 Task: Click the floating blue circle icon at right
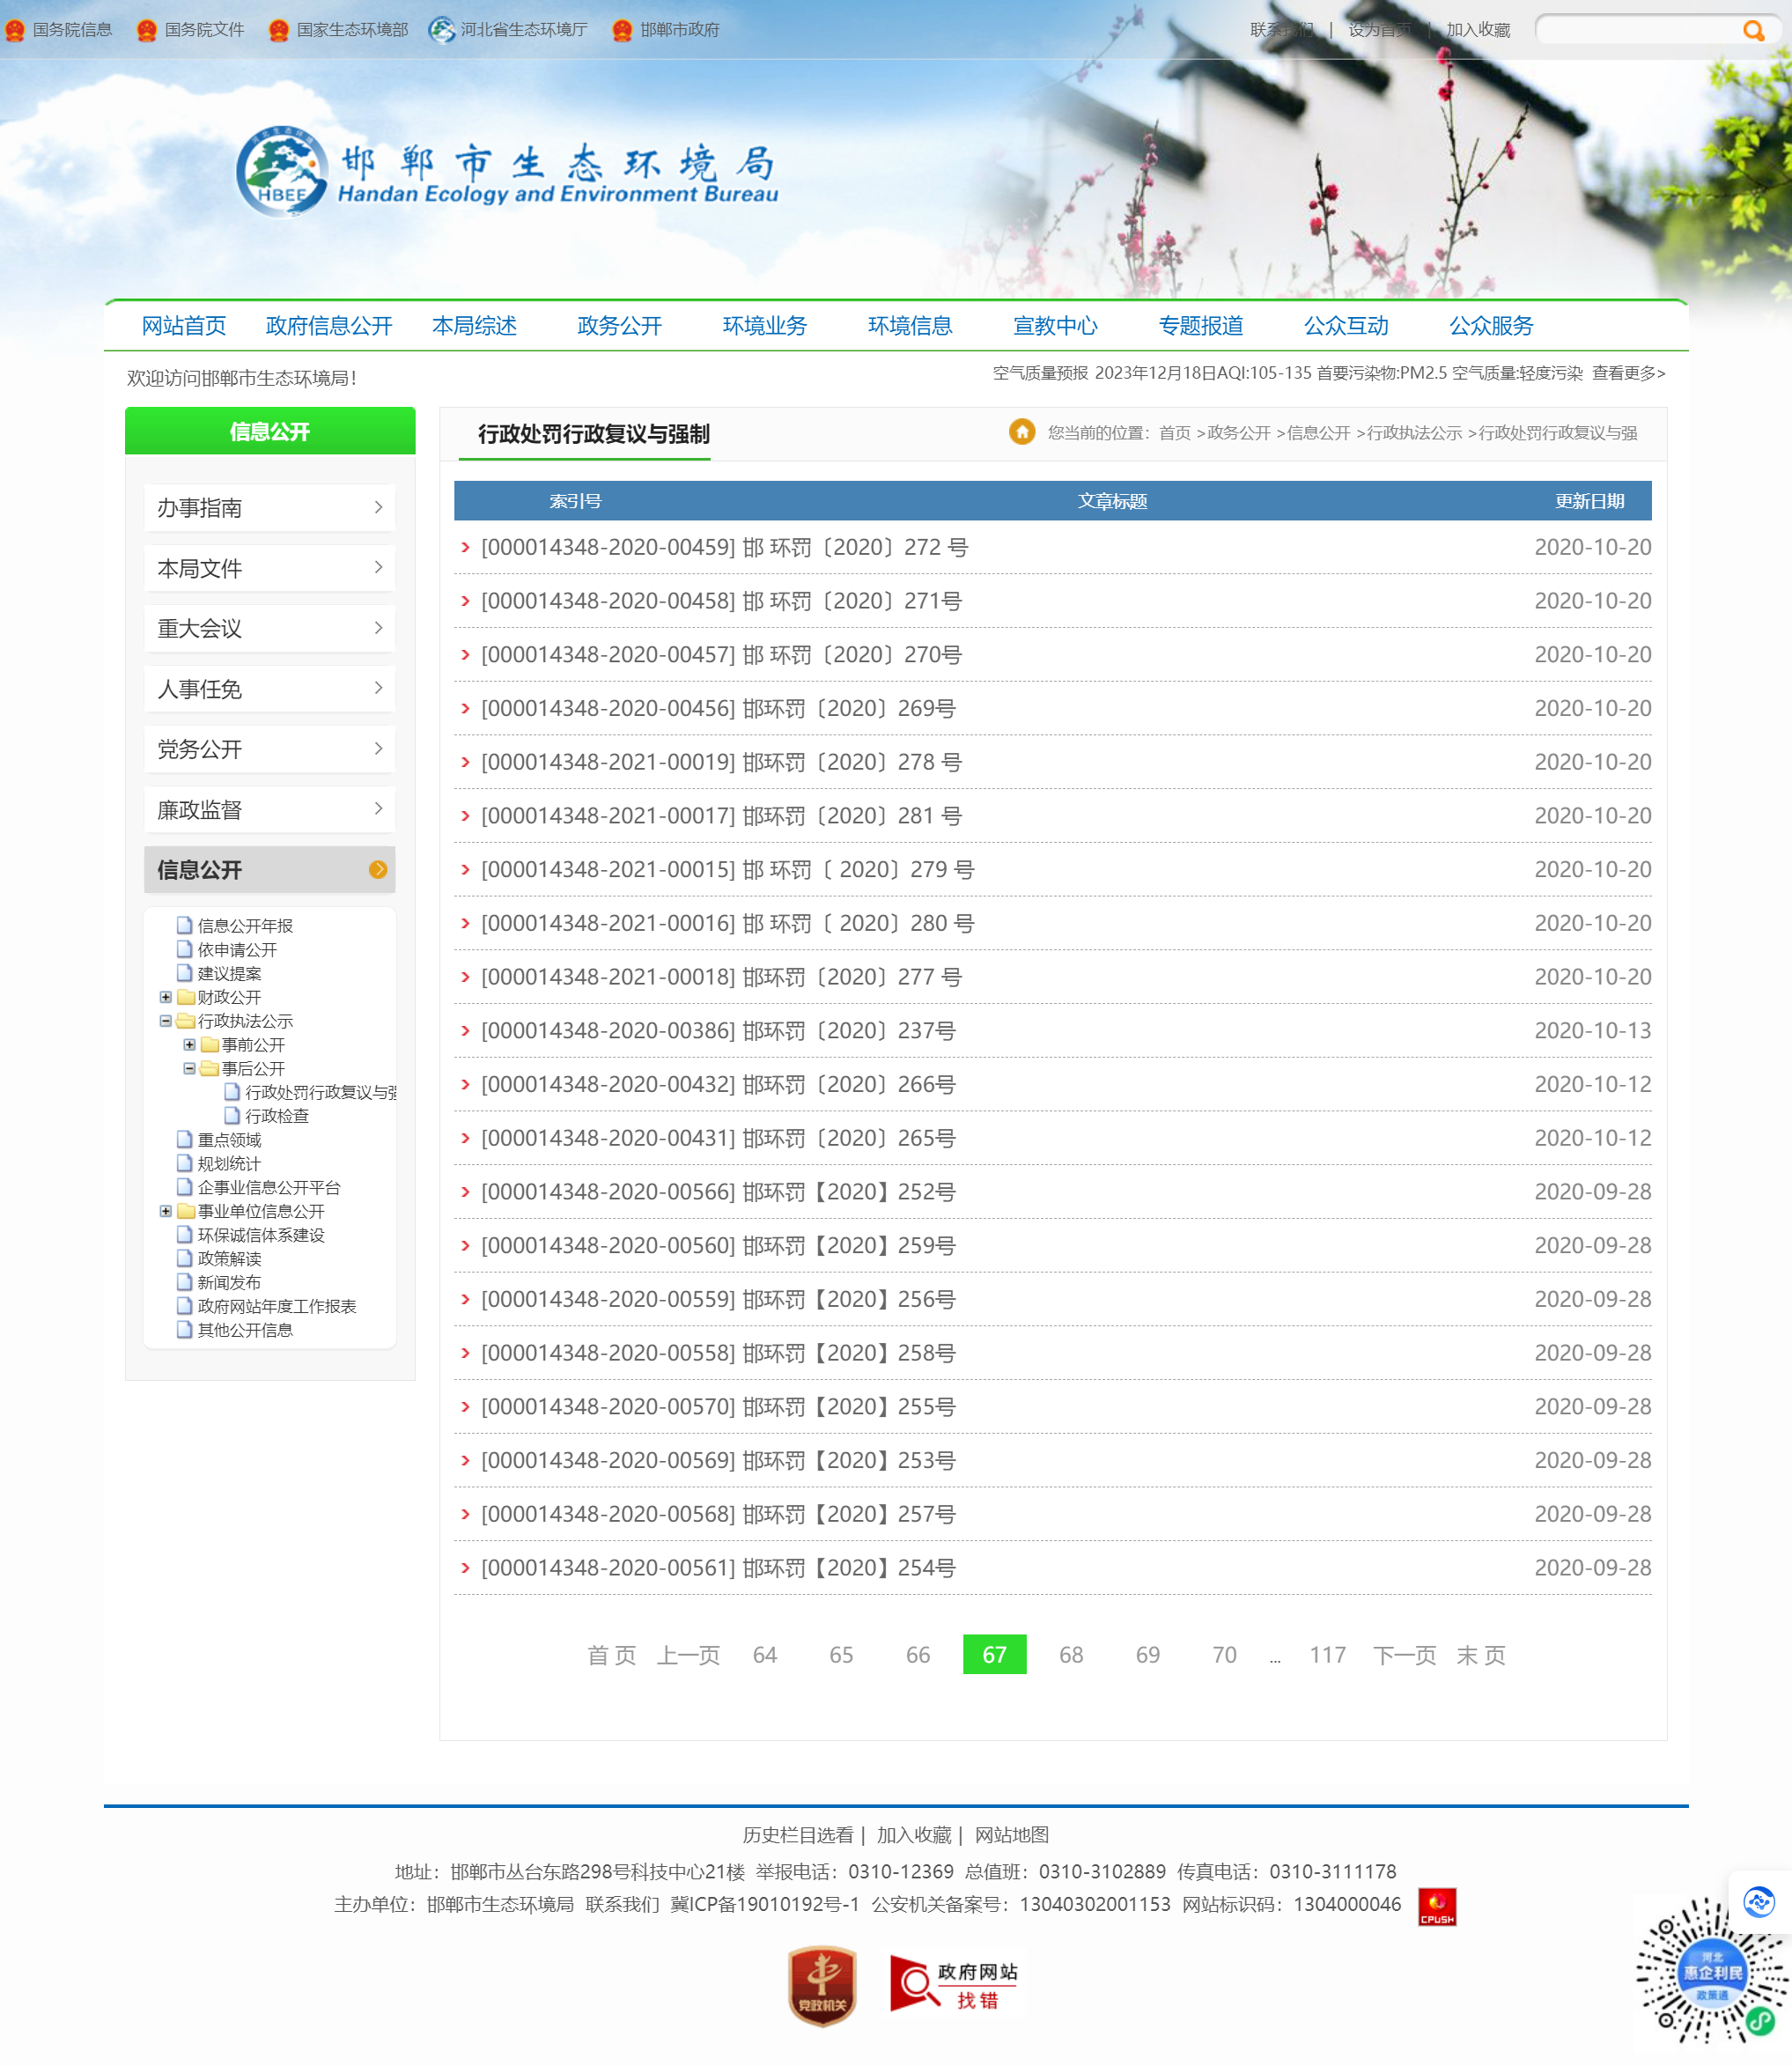pos(1758,1900)
